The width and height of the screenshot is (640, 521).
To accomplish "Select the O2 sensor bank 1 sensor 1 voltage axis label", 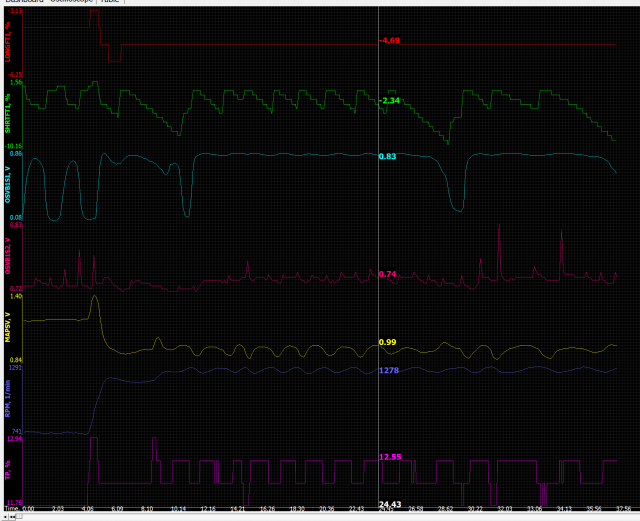I will (8, 186).
